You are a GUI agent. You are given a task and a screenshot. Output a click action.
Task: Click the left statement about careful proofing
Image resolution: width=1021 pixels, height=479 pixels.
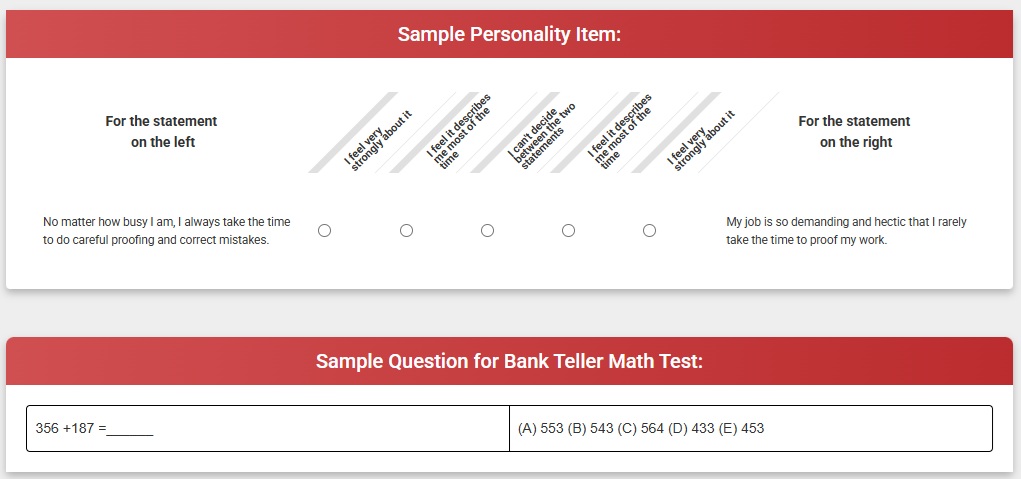coord(167,230)
